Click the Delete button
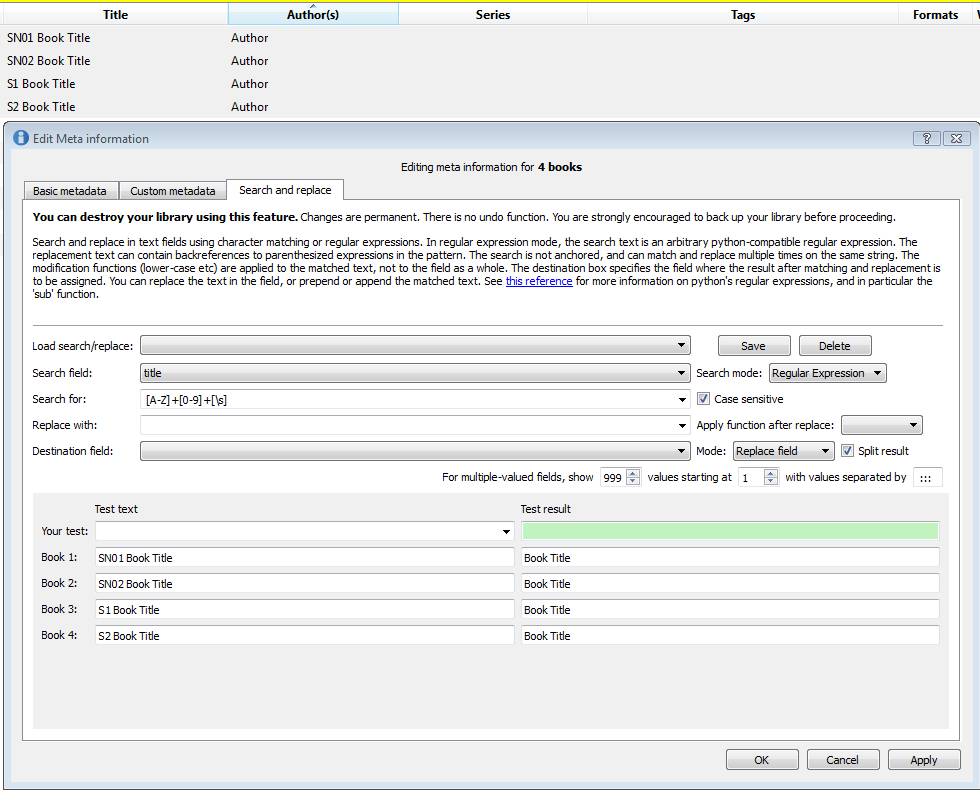Screen dimensions: 980x804 [834, 346]
